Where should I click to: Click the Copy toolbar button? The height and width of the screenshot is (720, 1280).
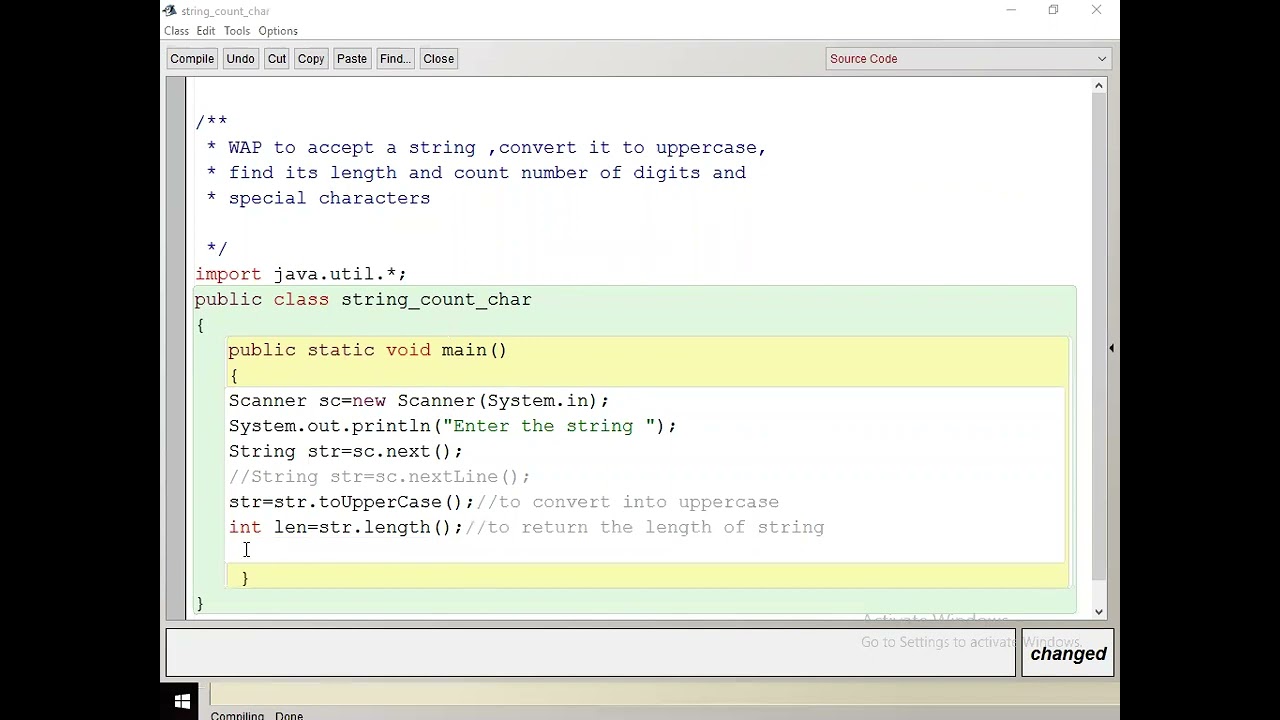(x=311, y=59)
